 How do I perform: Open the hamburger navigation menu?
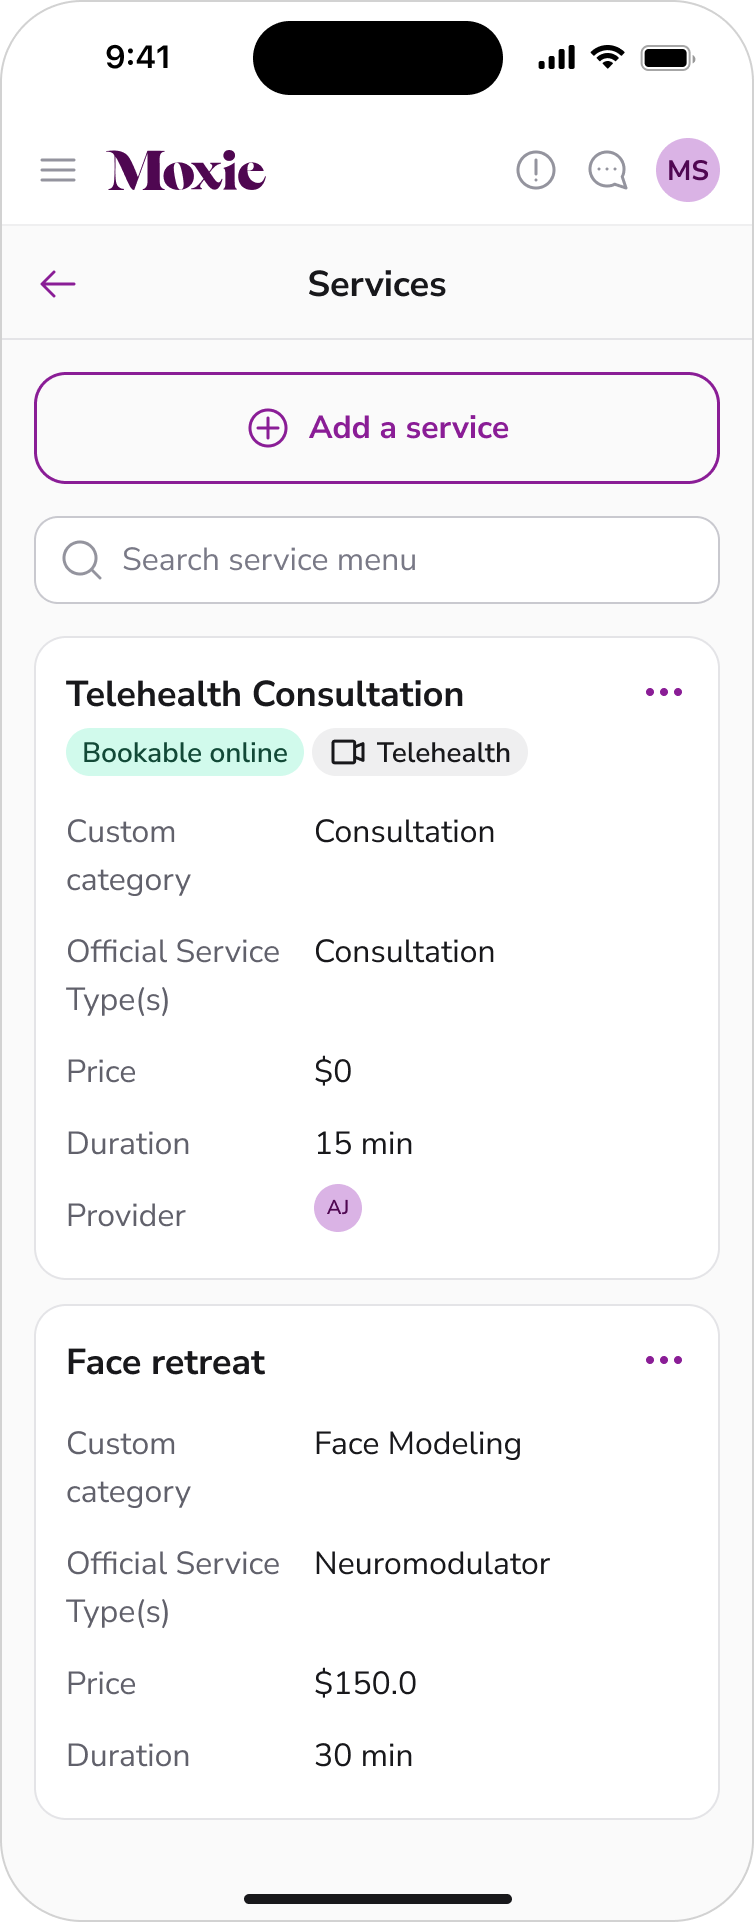pyautogui.click(x=58, y=170)
